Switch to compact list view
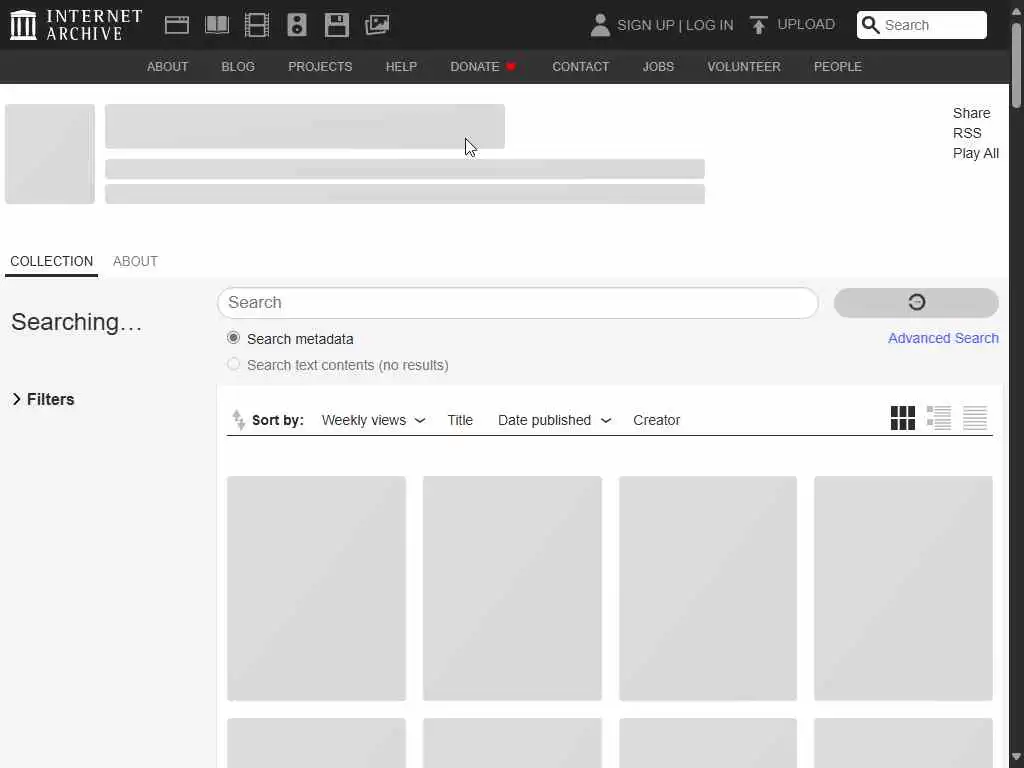Screen dimensions: 1024x768 [974, 418]
